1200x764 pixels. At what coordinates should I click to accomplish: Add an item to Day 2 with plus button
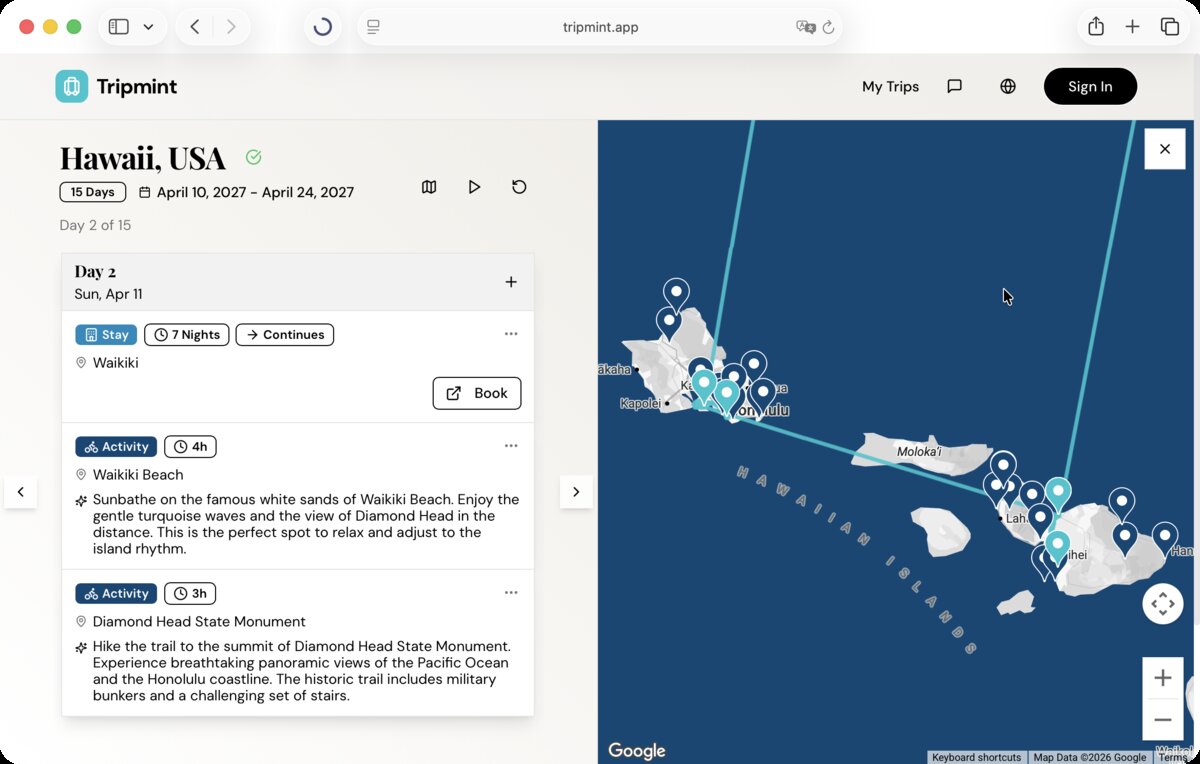[x=511, y=282]
